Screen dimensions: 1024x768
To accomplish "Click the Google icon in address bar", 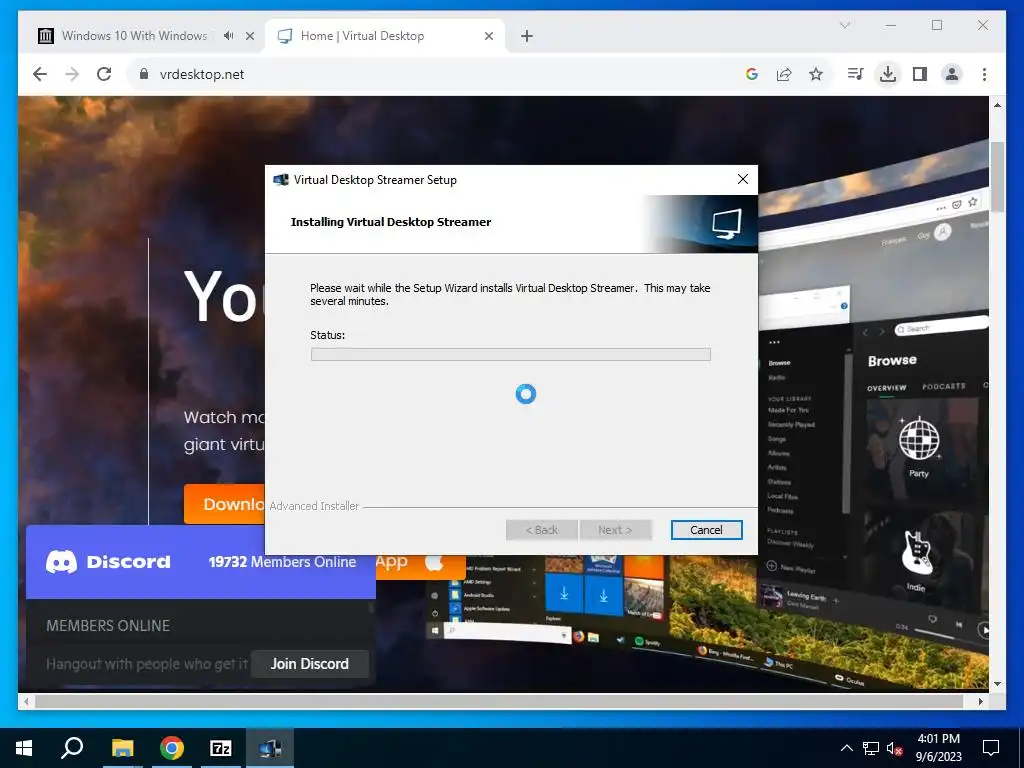I will (x=752, y=74).
